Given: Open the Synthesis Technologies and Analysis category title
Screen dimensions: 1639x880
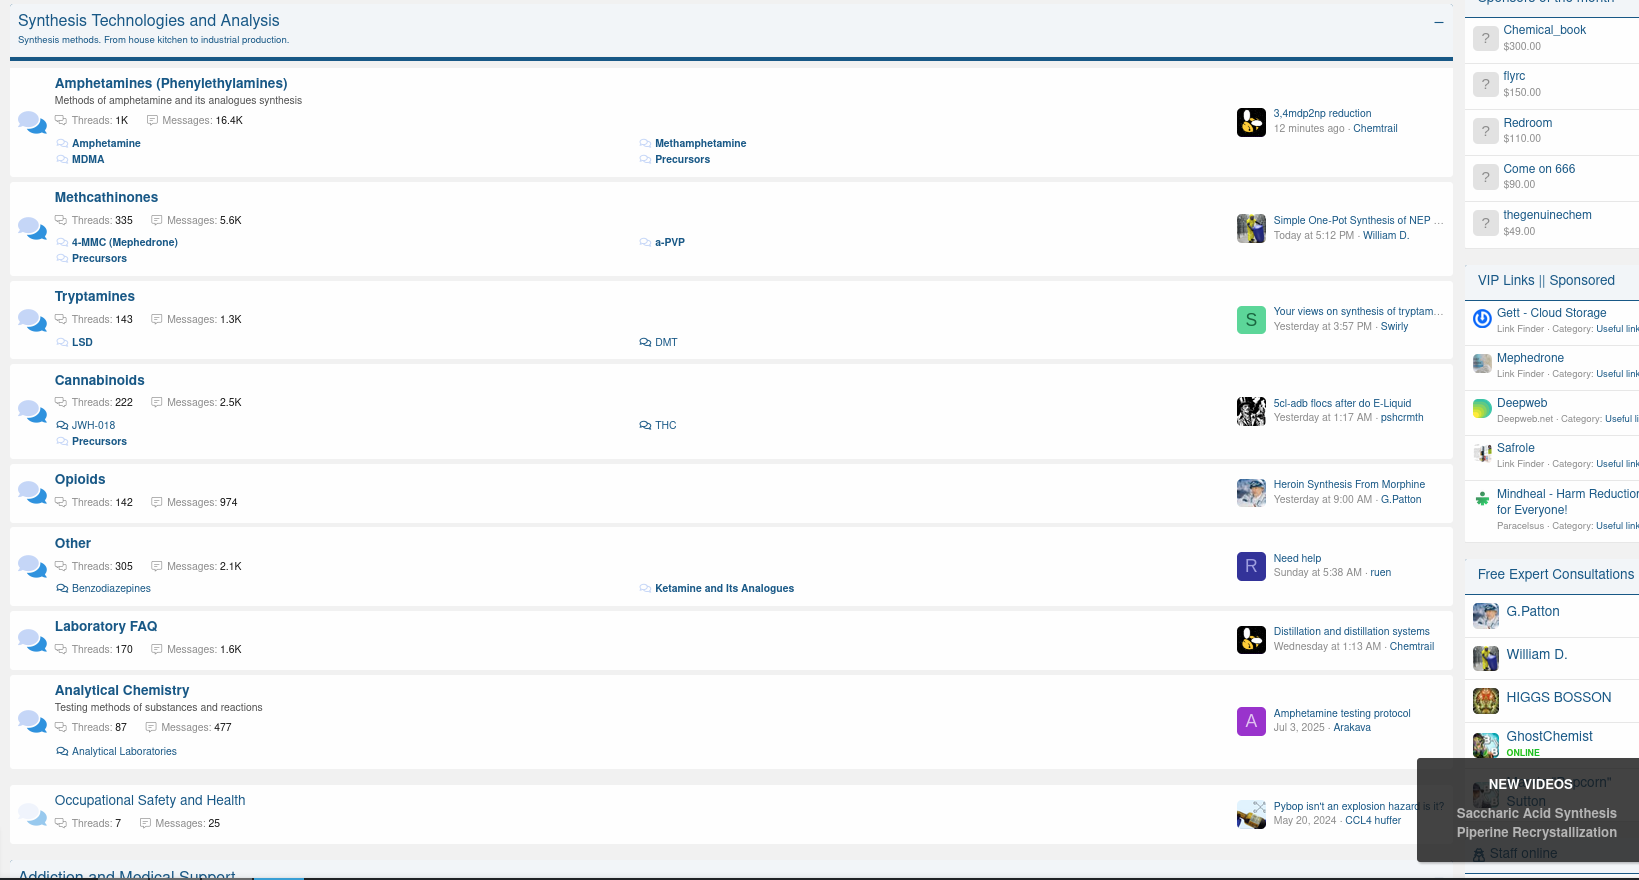Looking at the screenshot, I should point(149,20).
